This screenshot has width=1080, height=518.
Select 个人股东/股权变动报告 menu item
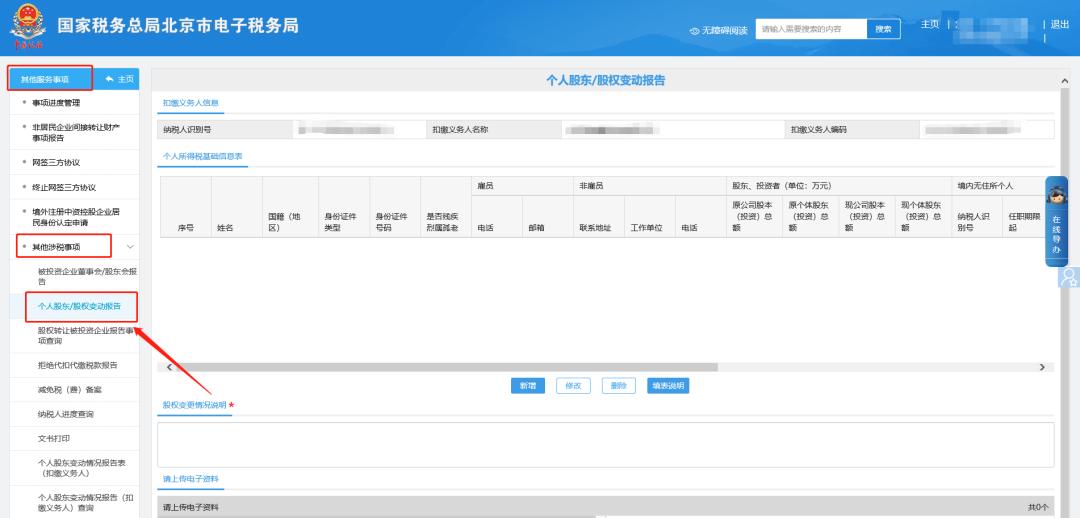click(x=79, y=306)
